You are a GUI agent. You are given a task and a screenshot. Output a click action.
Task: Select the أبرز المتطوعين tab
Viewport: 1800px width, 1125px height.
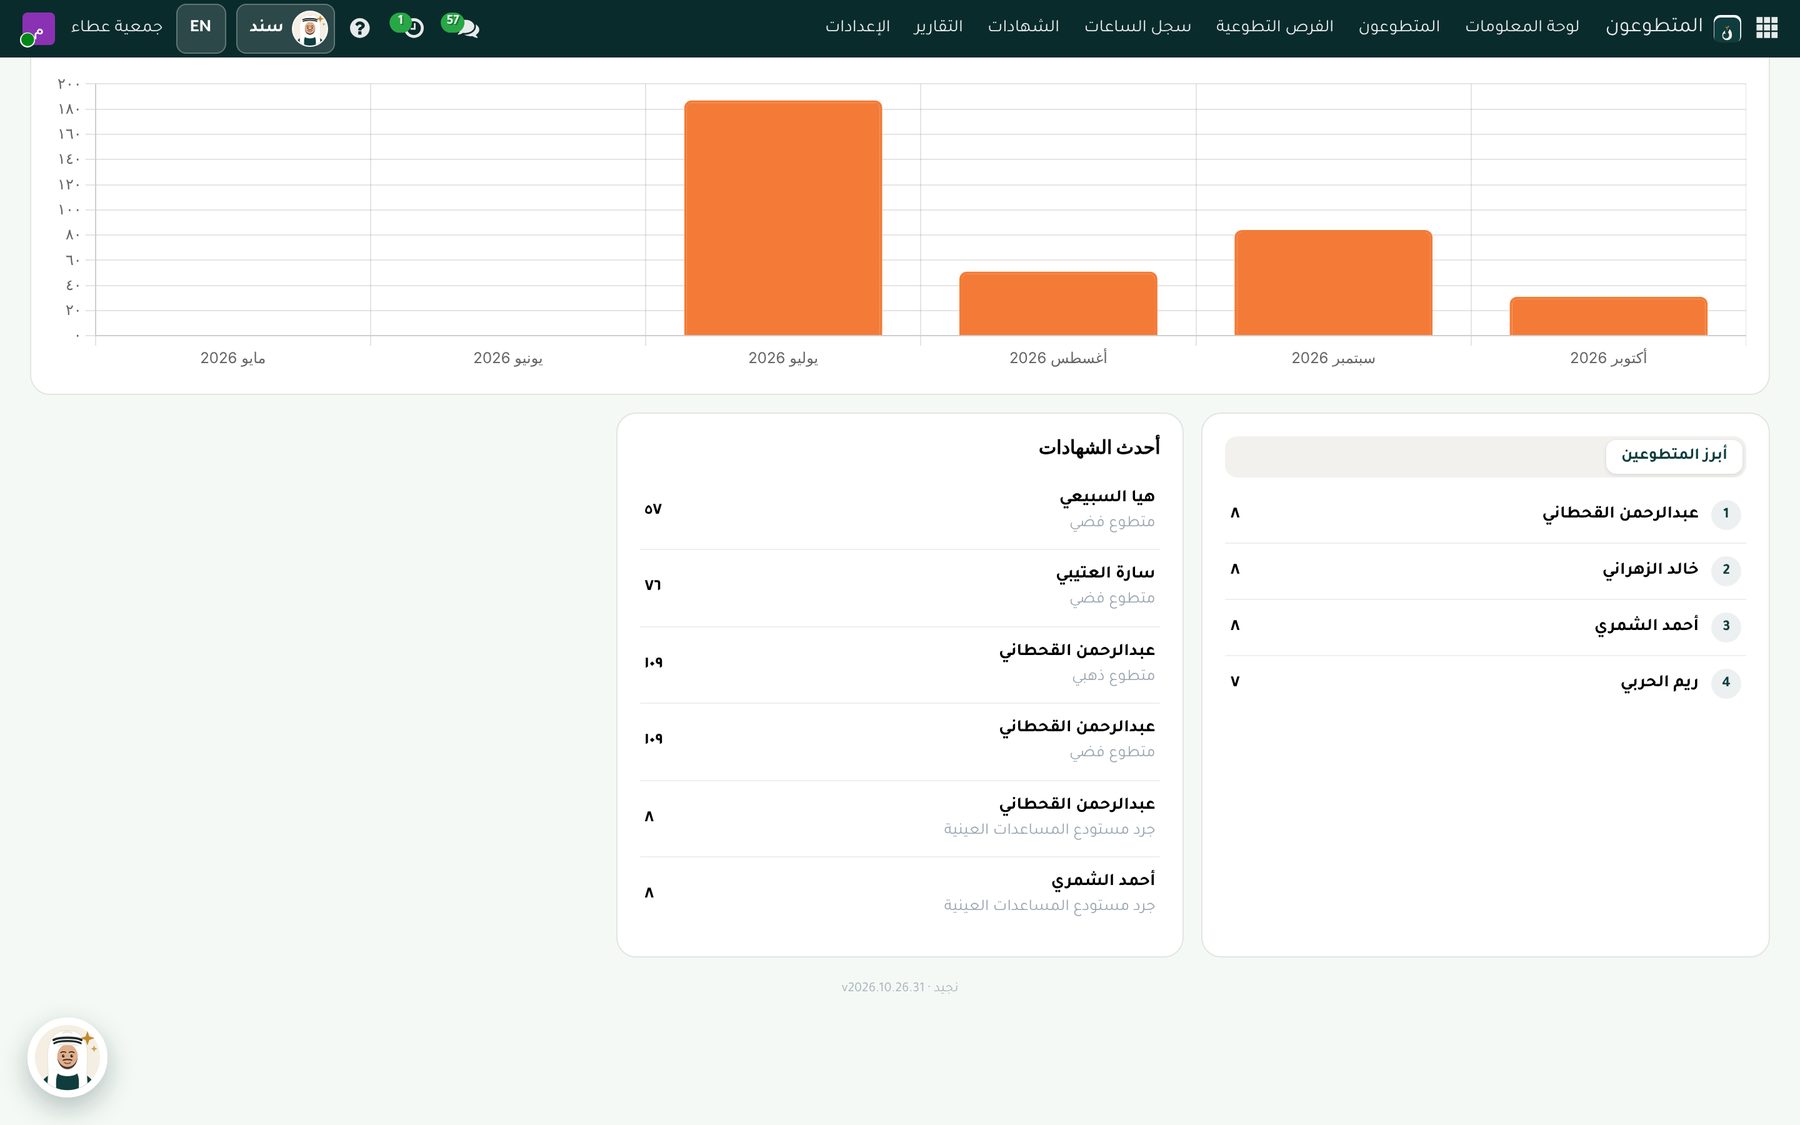pos(1674,455)
